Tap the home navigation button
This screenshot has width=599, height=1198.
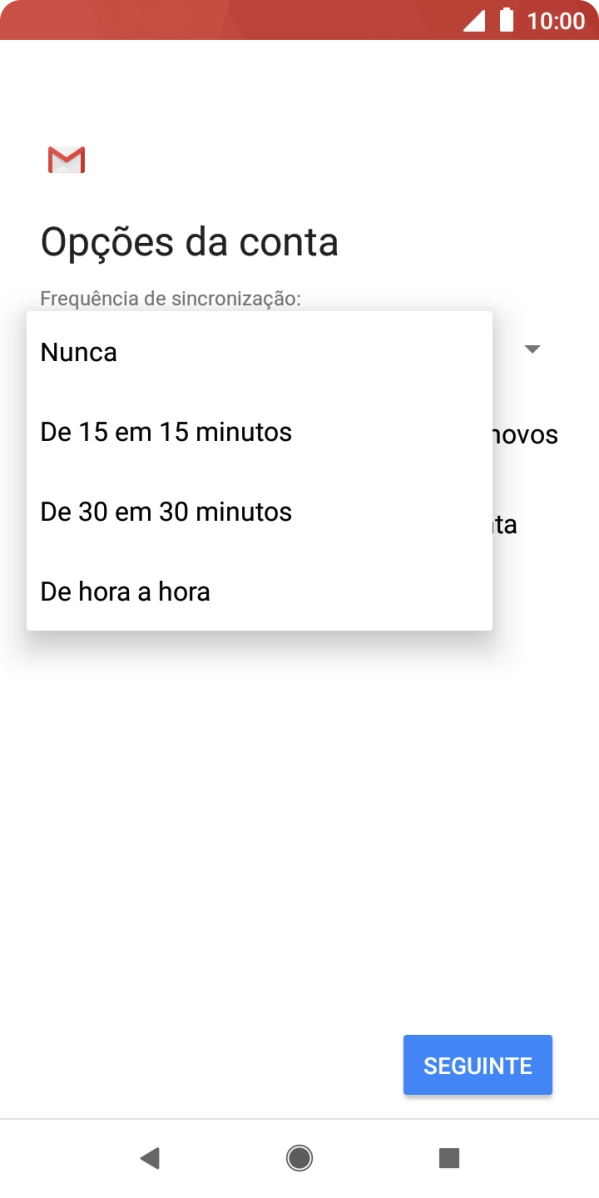[299, 1158]
